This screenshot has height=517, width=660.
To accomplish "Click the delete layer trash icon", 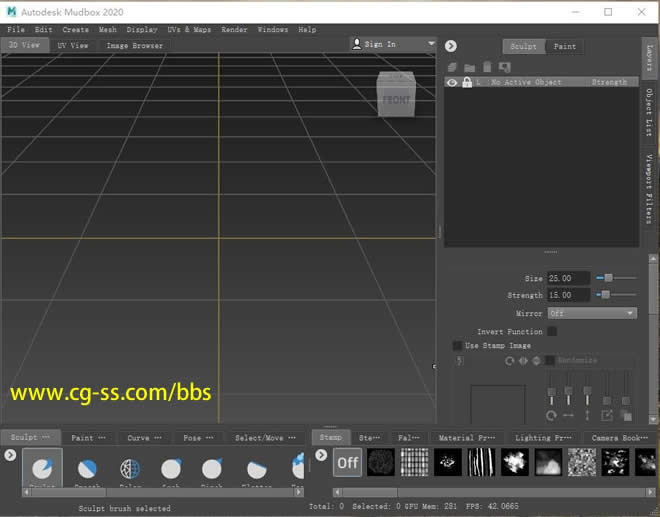I will click(487, 67).
